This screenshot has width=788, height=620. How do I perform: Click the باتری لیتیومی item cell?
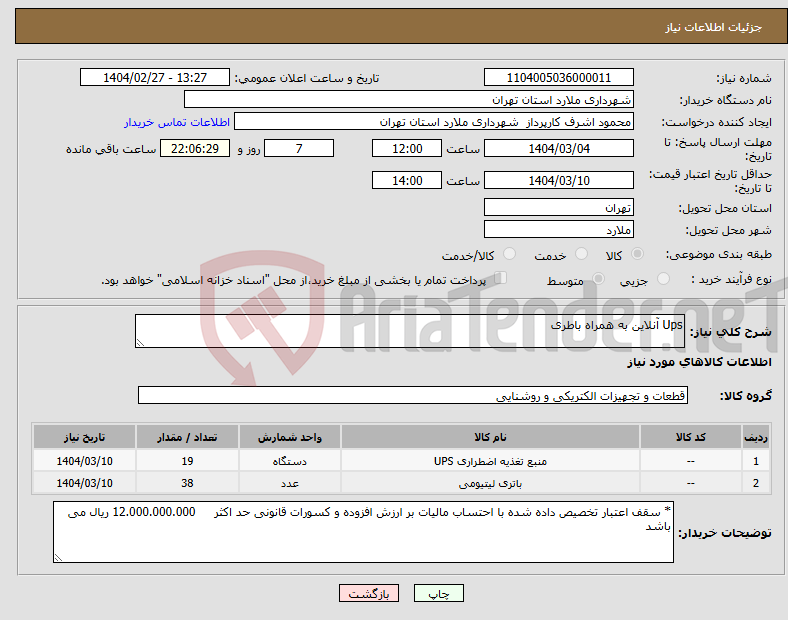pos(490,483)
